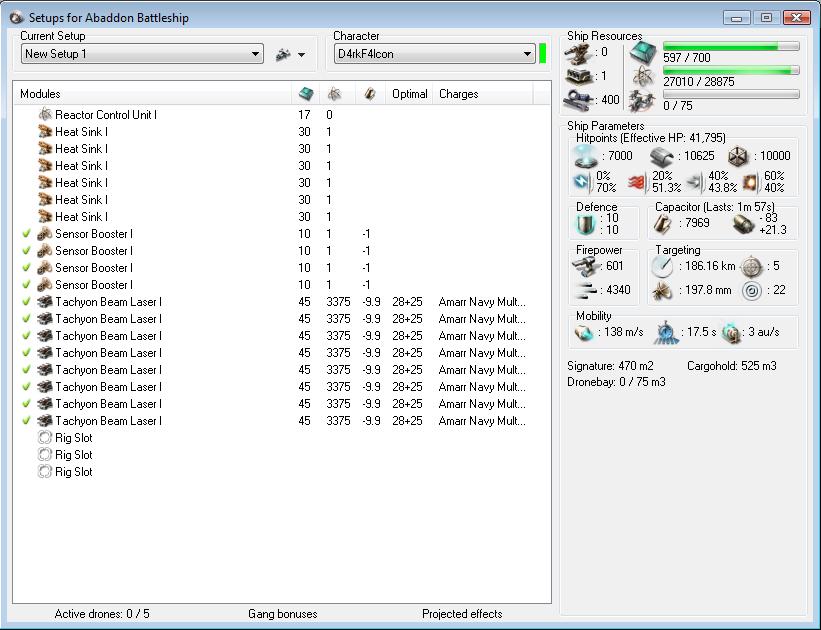Click the scan resolution icon showing 197.8 mm
The image size is (821, 630).
click(x=662, y=290)
